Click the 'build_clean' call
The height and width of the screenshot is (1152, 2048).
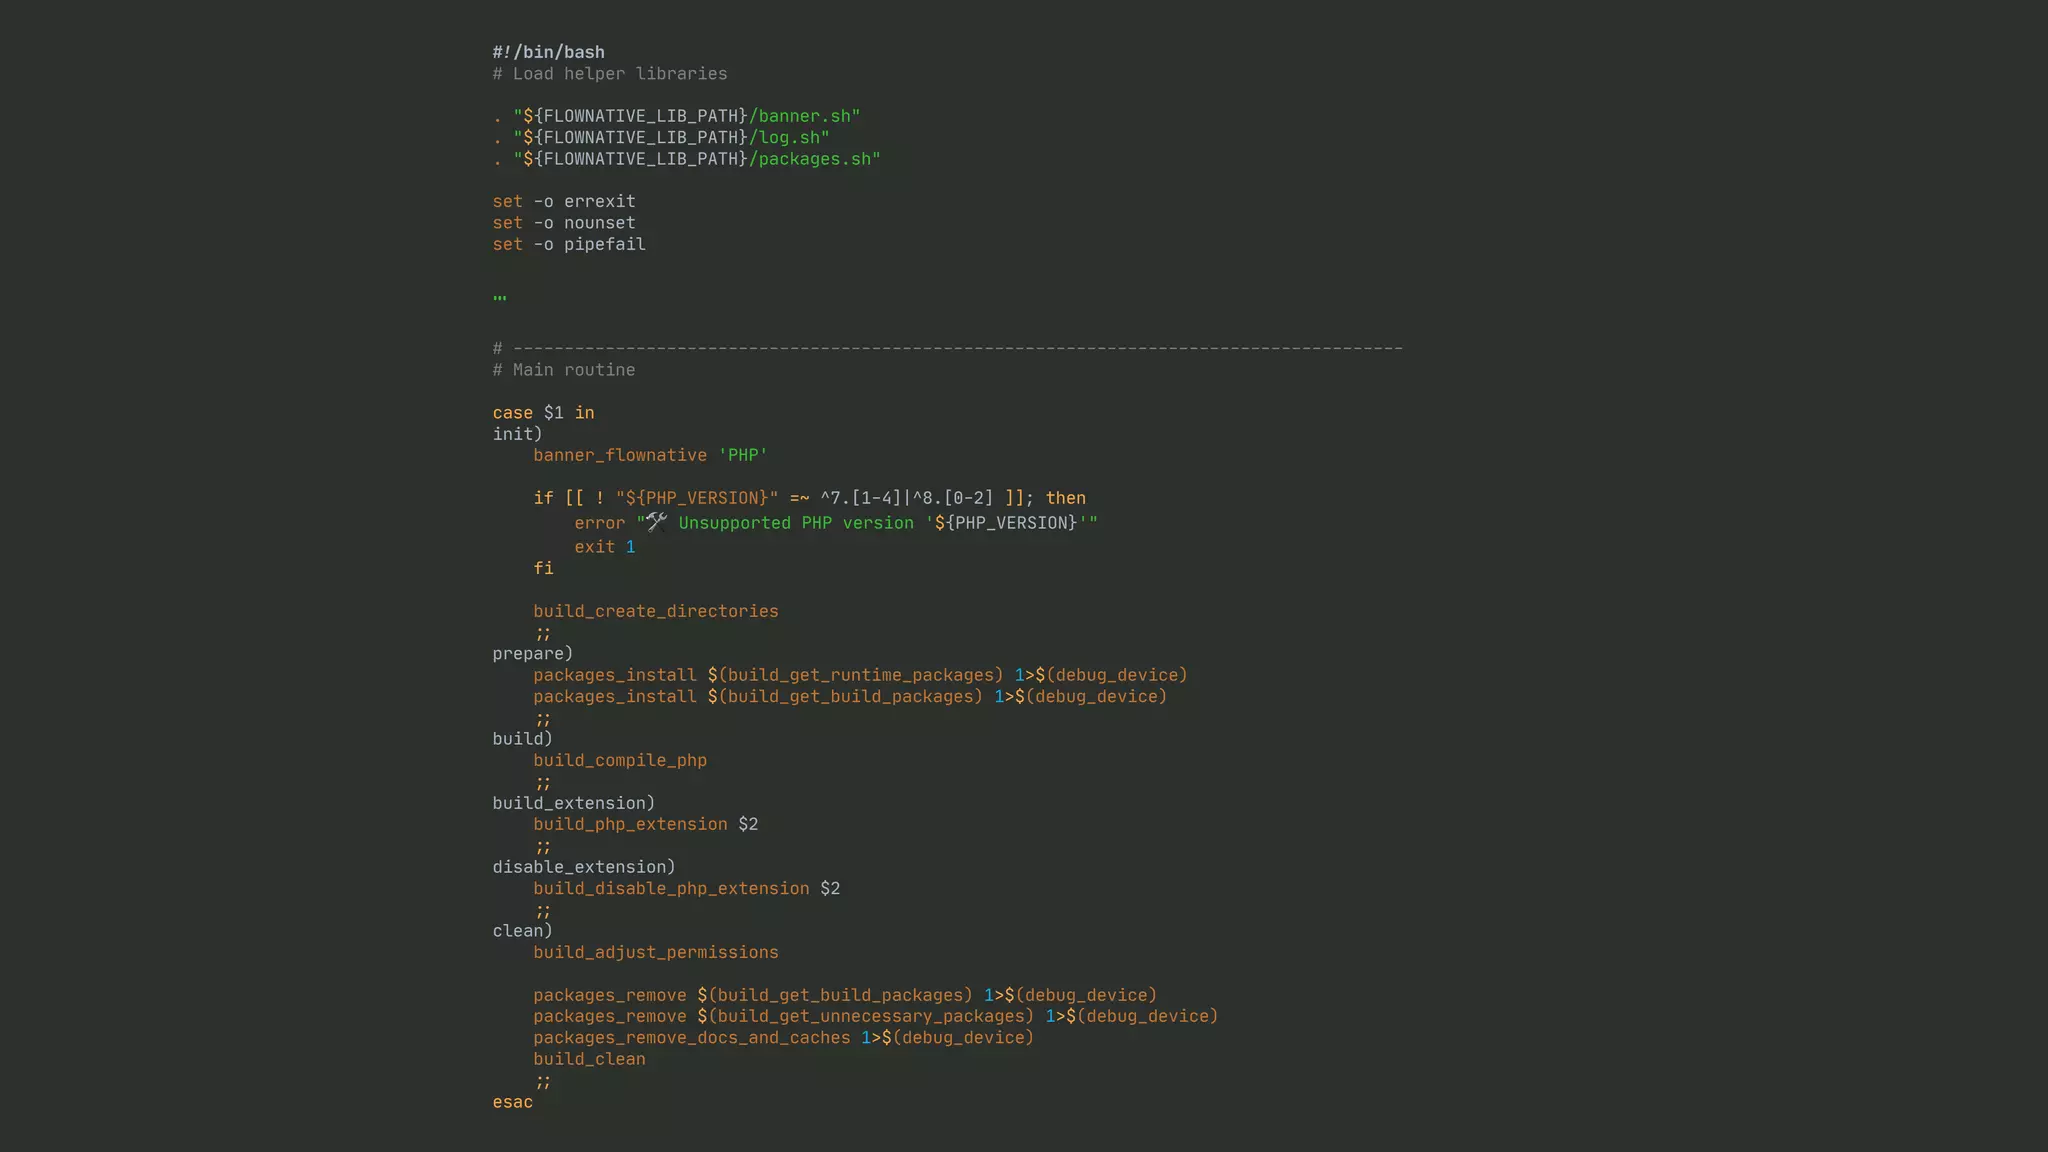[x=589, y=1059]
